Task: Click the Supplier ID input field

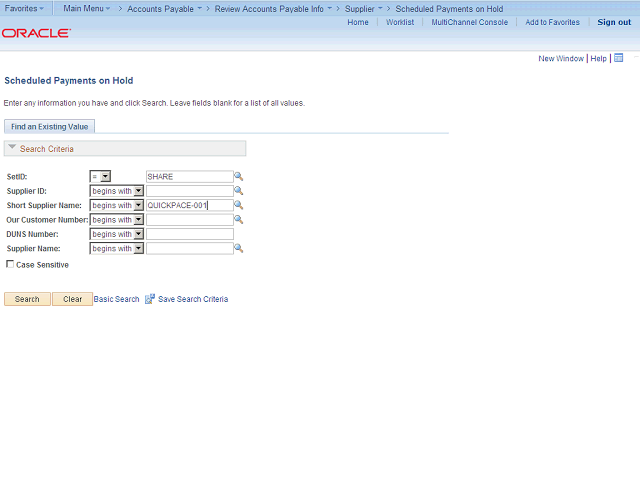Action: 190,191
